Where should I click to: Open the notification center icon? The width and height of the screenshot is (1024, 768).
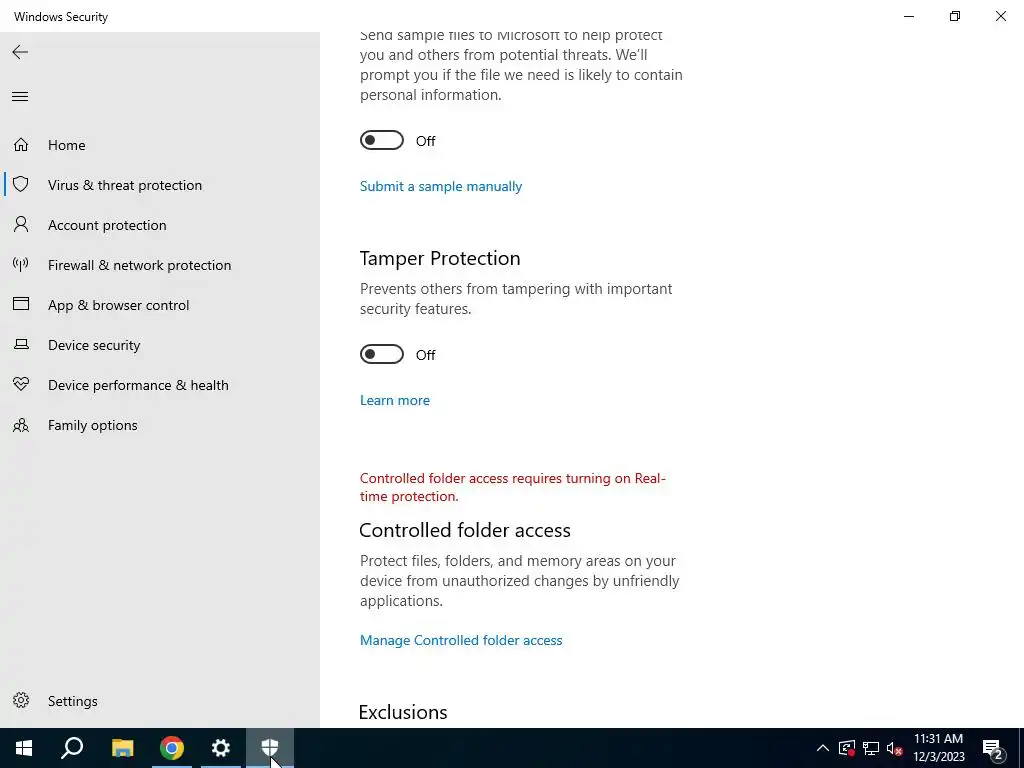tap(993, 748)
